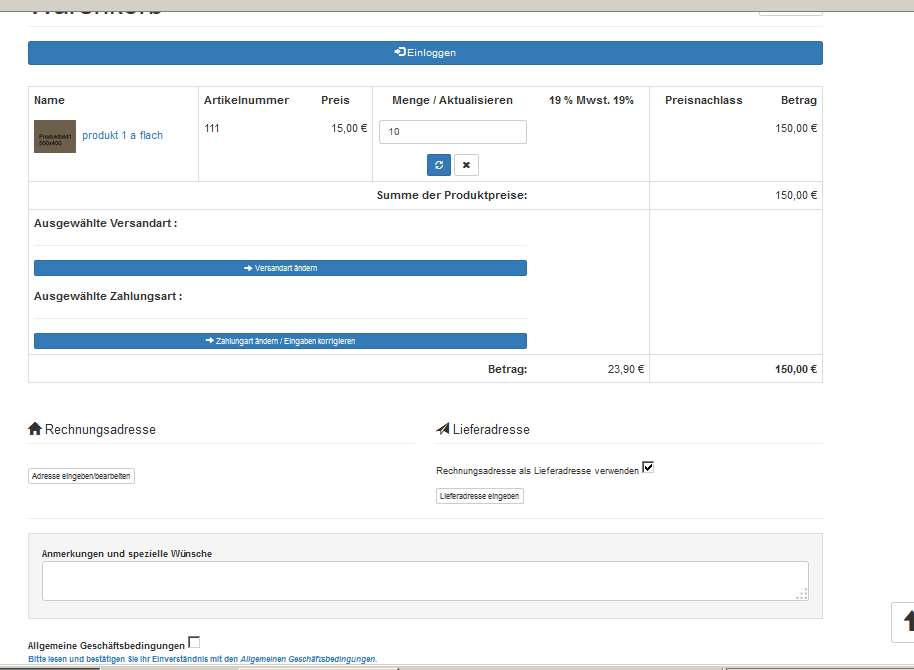Open the Allgemeinen Geschäftsbedingungen terms link
The width and height of the screenshot is (914, 670).
pos(307,659)
